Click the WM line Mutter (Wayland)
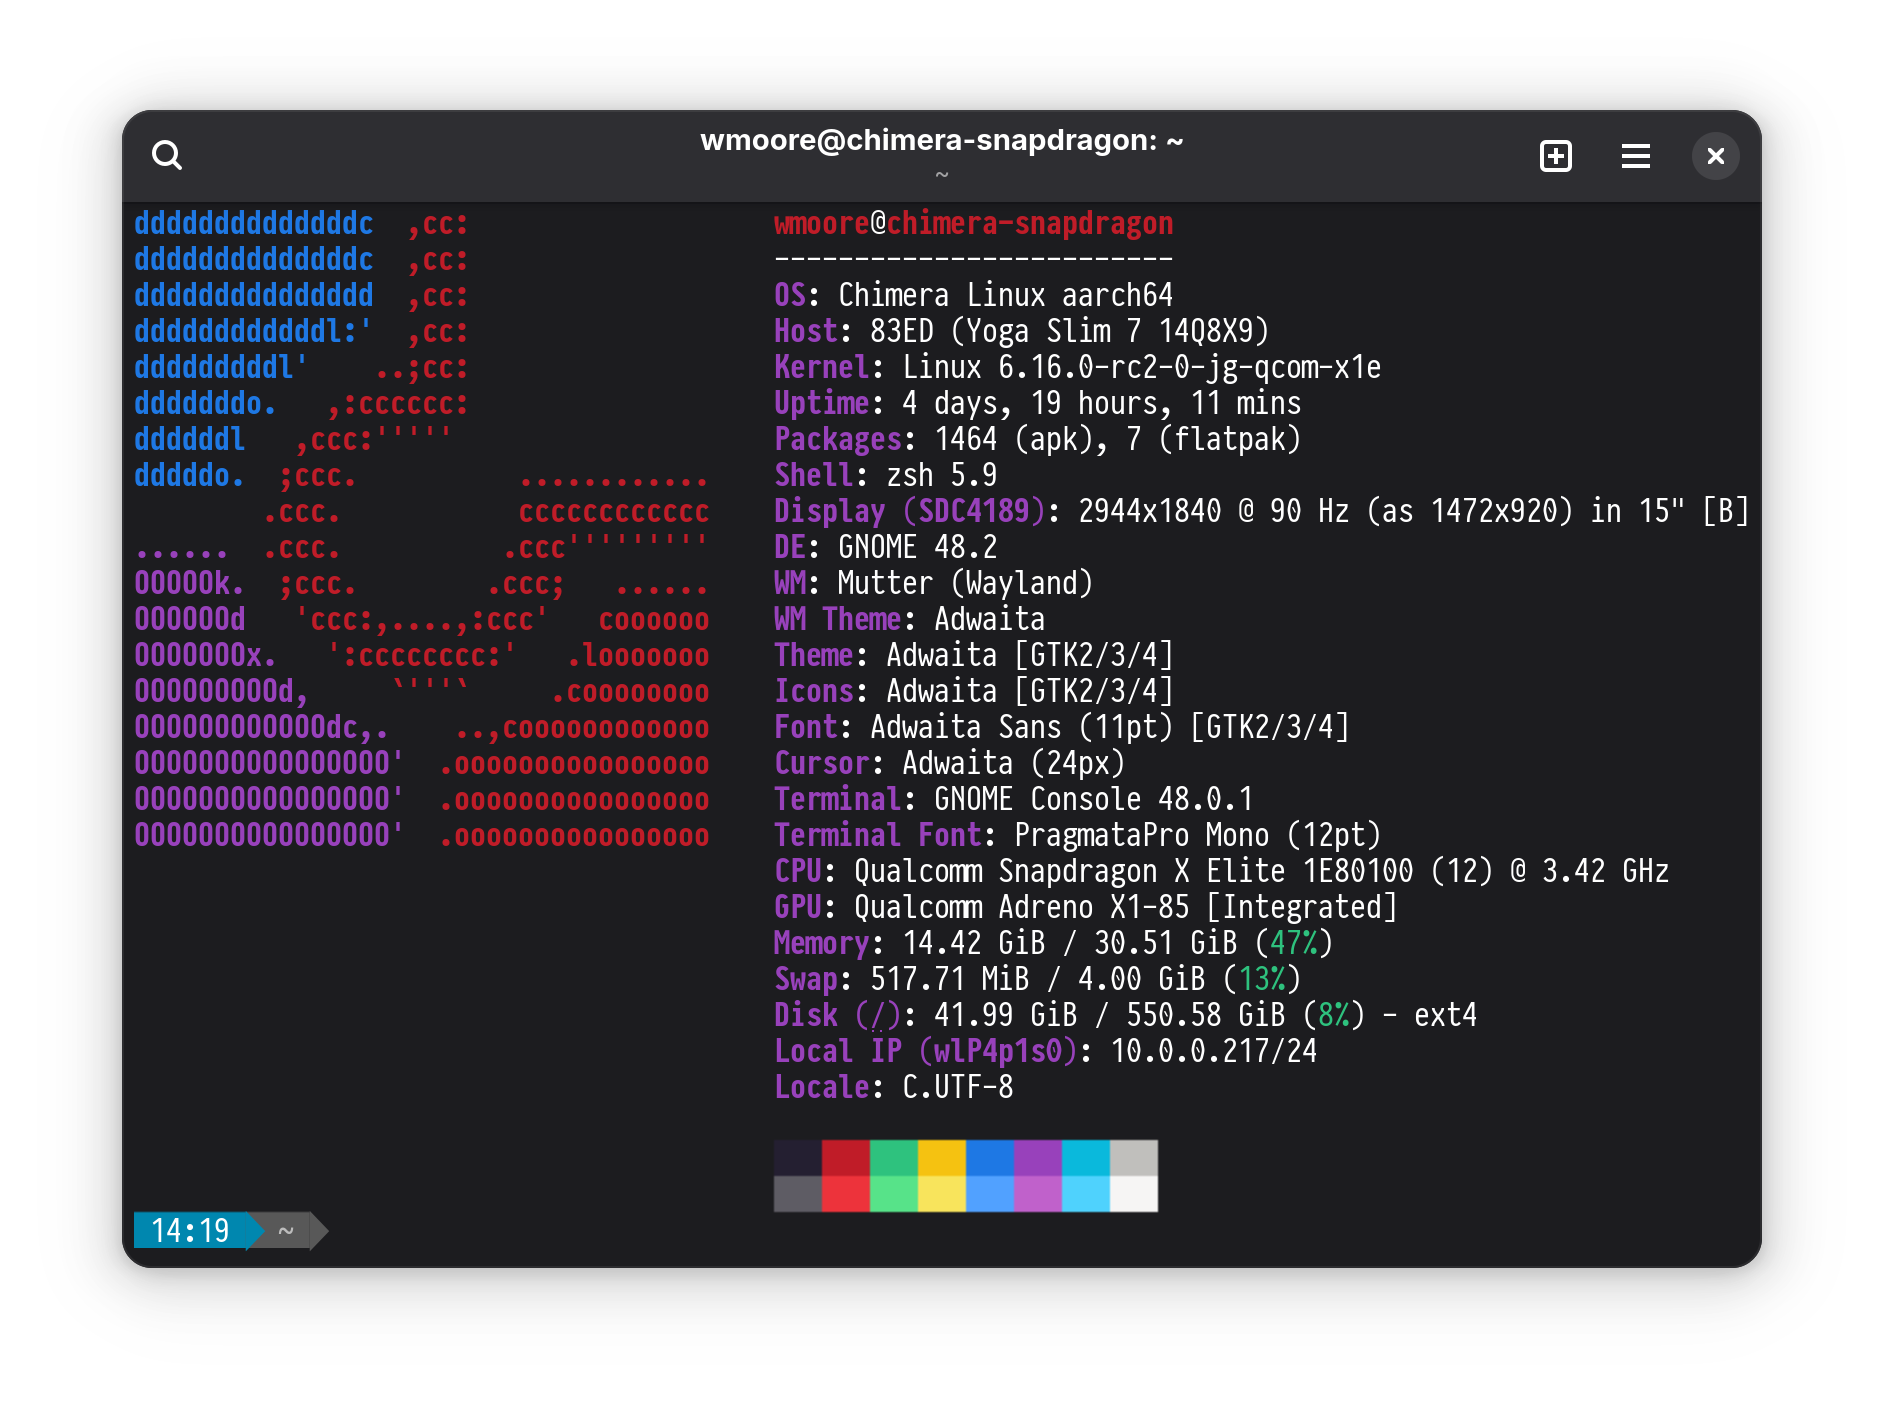The height and width of the screenshot is (1402, 1884). 933,583
